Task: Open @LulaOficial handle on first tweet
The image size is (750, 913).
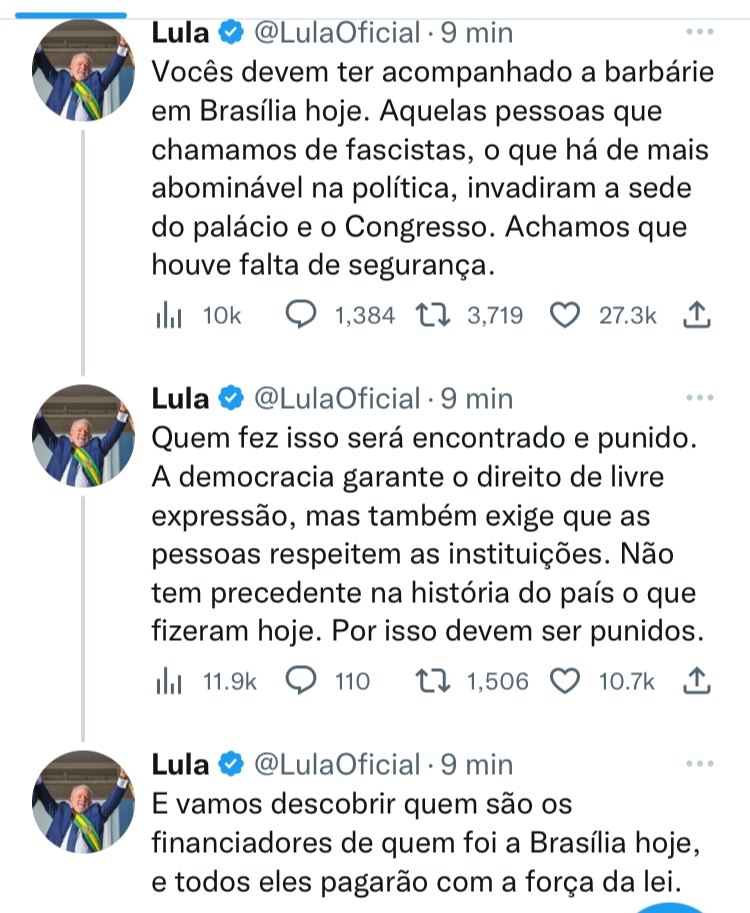Action: pos(338,32)
